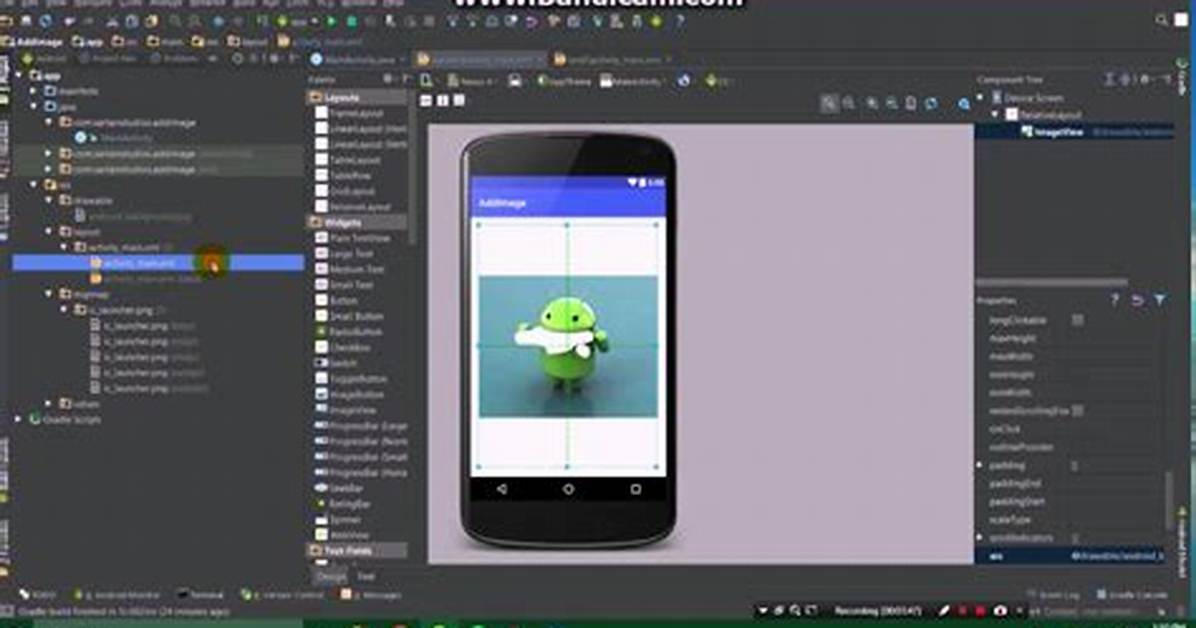This screenshot has height=628, width=1196.
Task: Click the green Run app button
Action: tap(332, 22)
